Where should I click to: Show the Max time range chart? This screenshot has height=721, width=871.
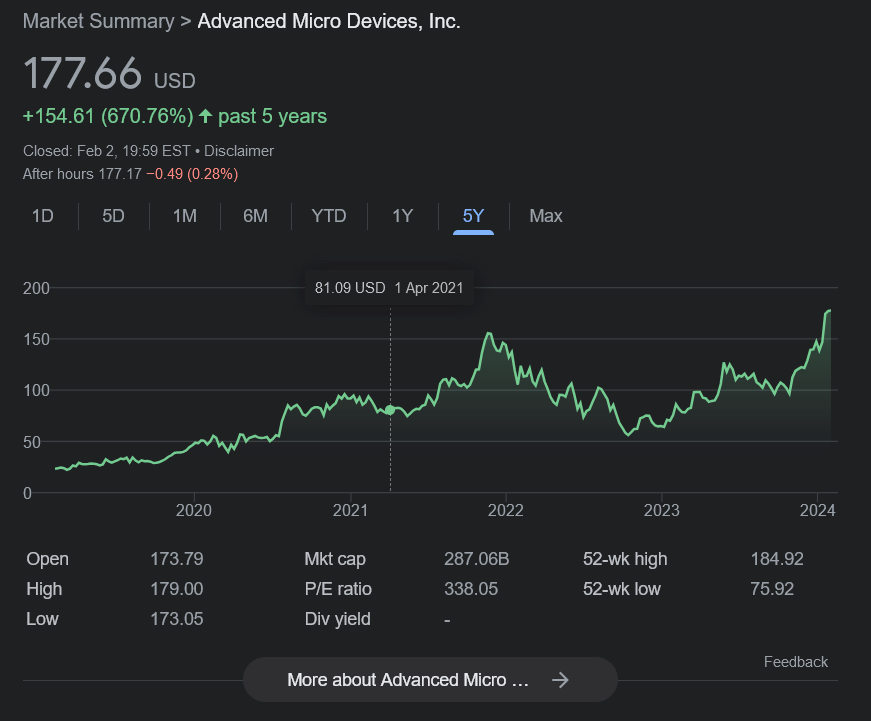546,216
